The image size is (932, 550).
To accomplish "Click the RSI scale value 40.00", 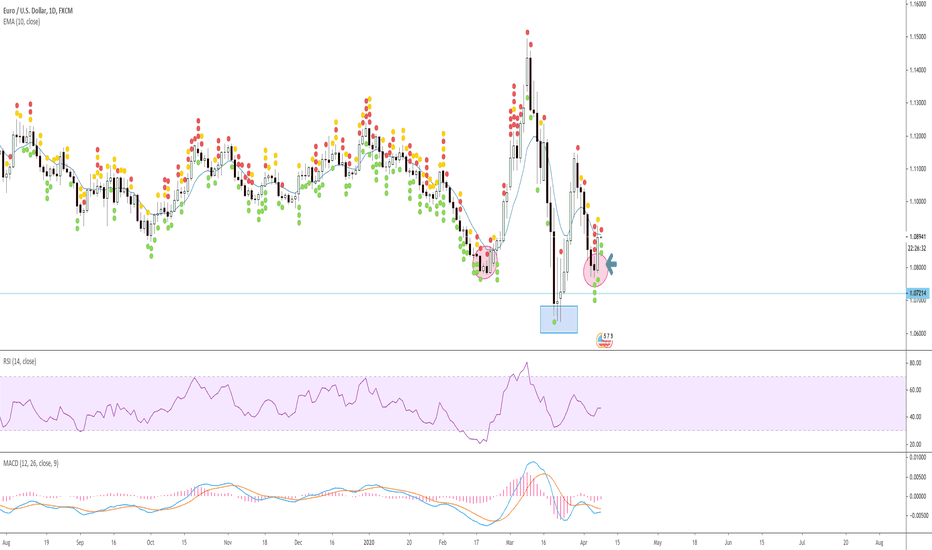I will pyautogui.click(x=915, y=417).
